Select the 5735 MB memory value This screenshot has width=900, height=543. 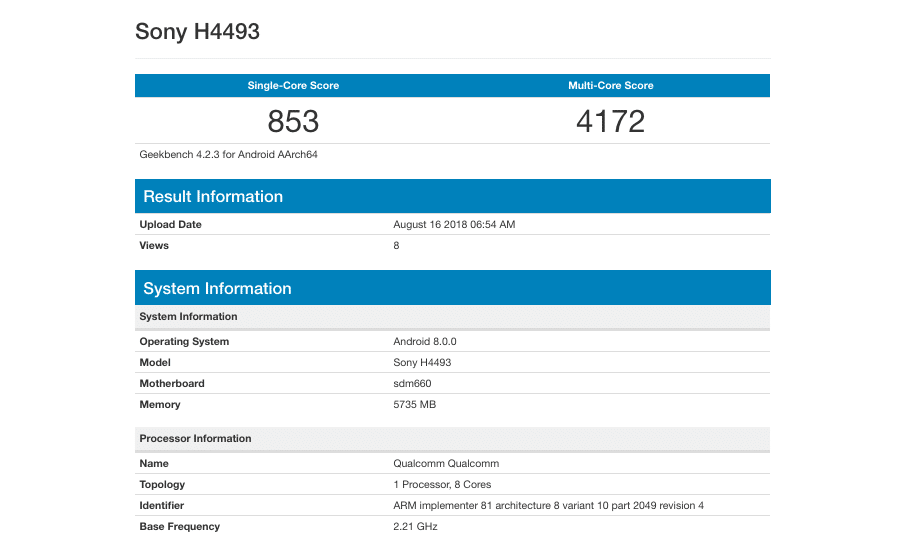pos(414,405)
